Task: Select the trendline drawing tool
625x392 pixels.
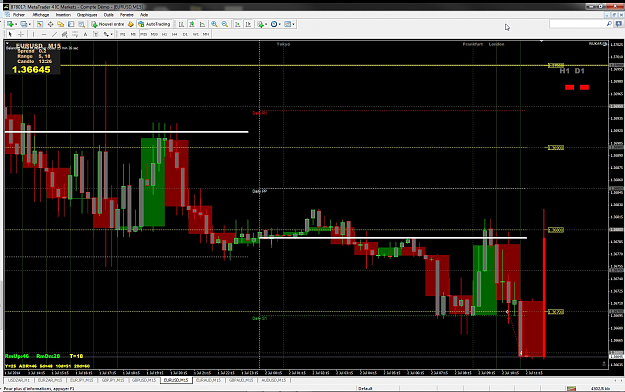Action: click(55, 34)
